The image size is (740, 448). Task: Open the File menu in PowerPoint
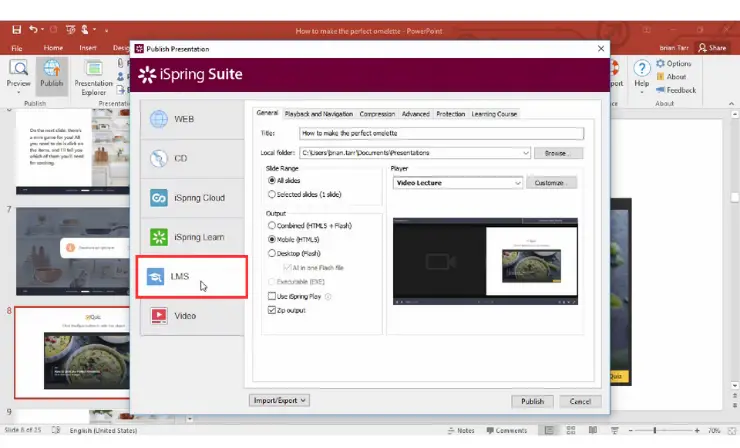[17, 48]
